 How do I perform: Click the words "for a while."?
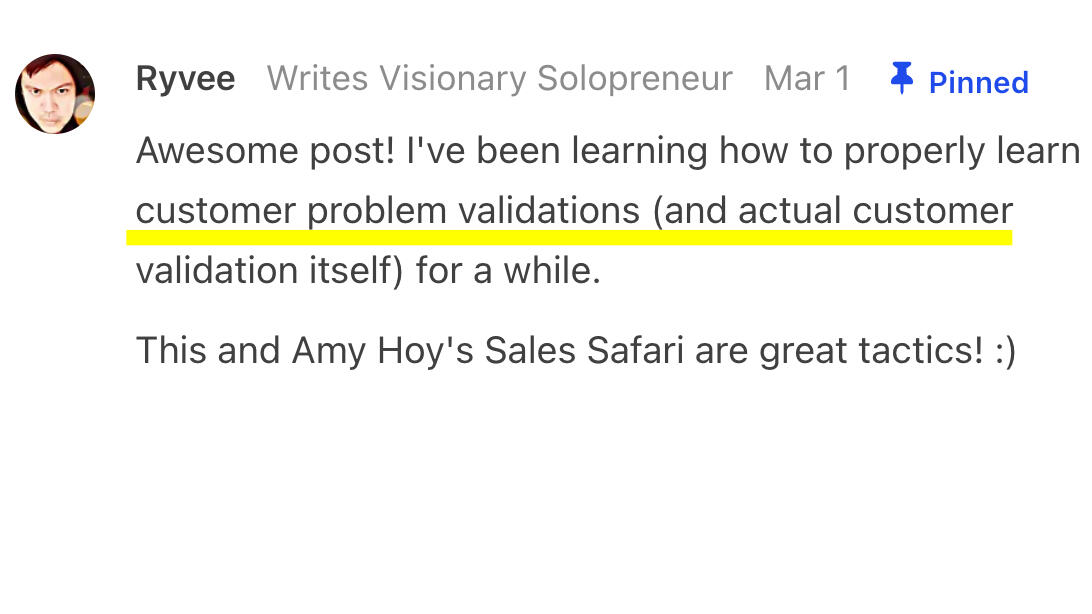point(508,271)
